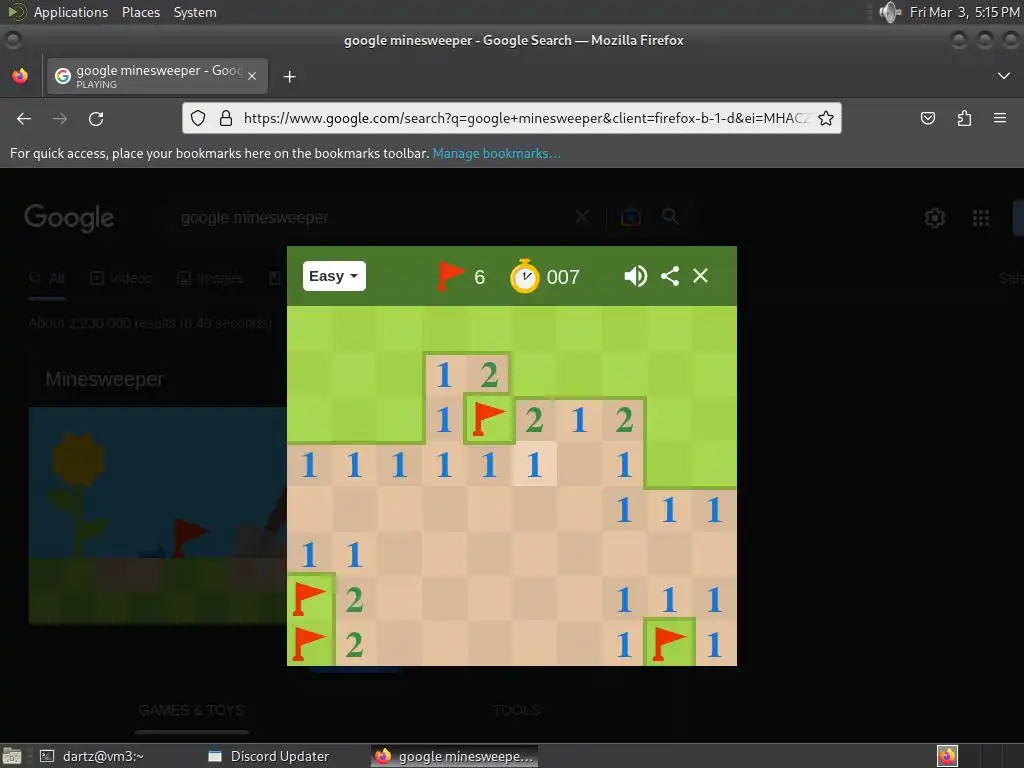The width and height of the screenshot is (1024, 768).
Task: Select TOOLS tab below game
Action: pyautogui.click(x=517, y=710)
